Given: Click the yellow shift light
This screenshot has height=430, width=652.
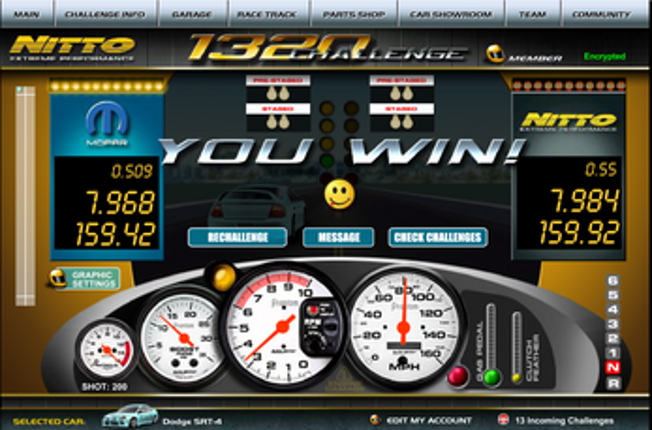Looking at the screenshot, I should pos(224,277).
